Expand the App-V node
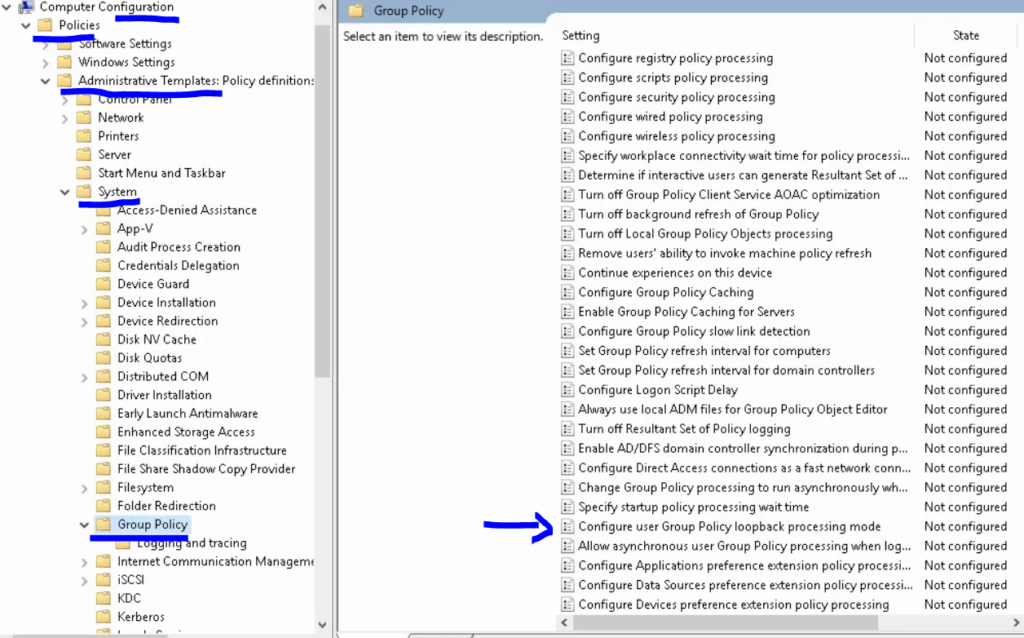This screenshot has width=1024, height=638. click(x=84, y=229)
